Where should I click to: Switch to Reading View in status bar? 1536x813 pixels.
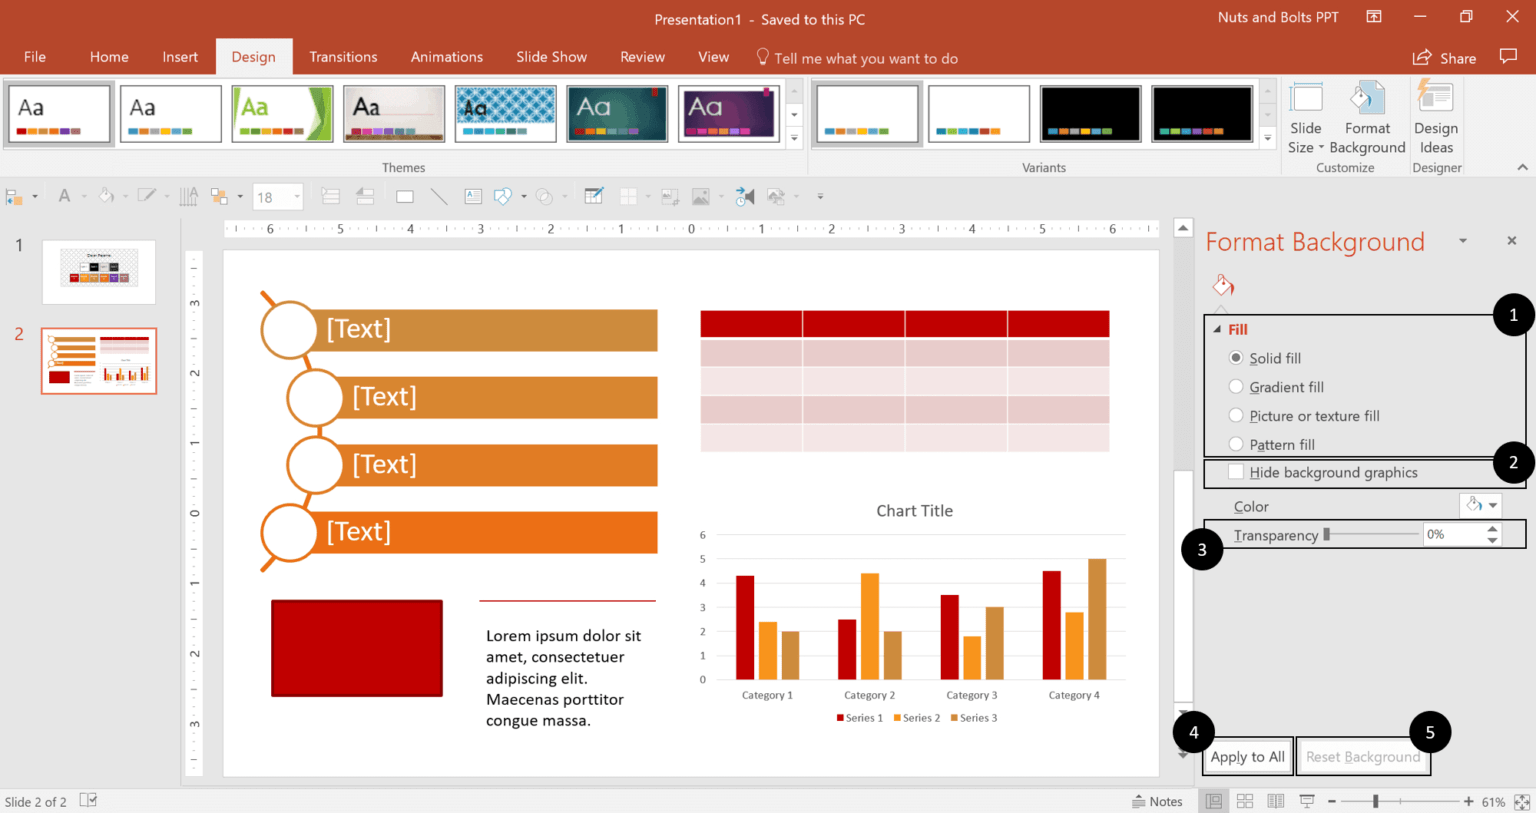pyautogui.click(x=1276, y=801)
